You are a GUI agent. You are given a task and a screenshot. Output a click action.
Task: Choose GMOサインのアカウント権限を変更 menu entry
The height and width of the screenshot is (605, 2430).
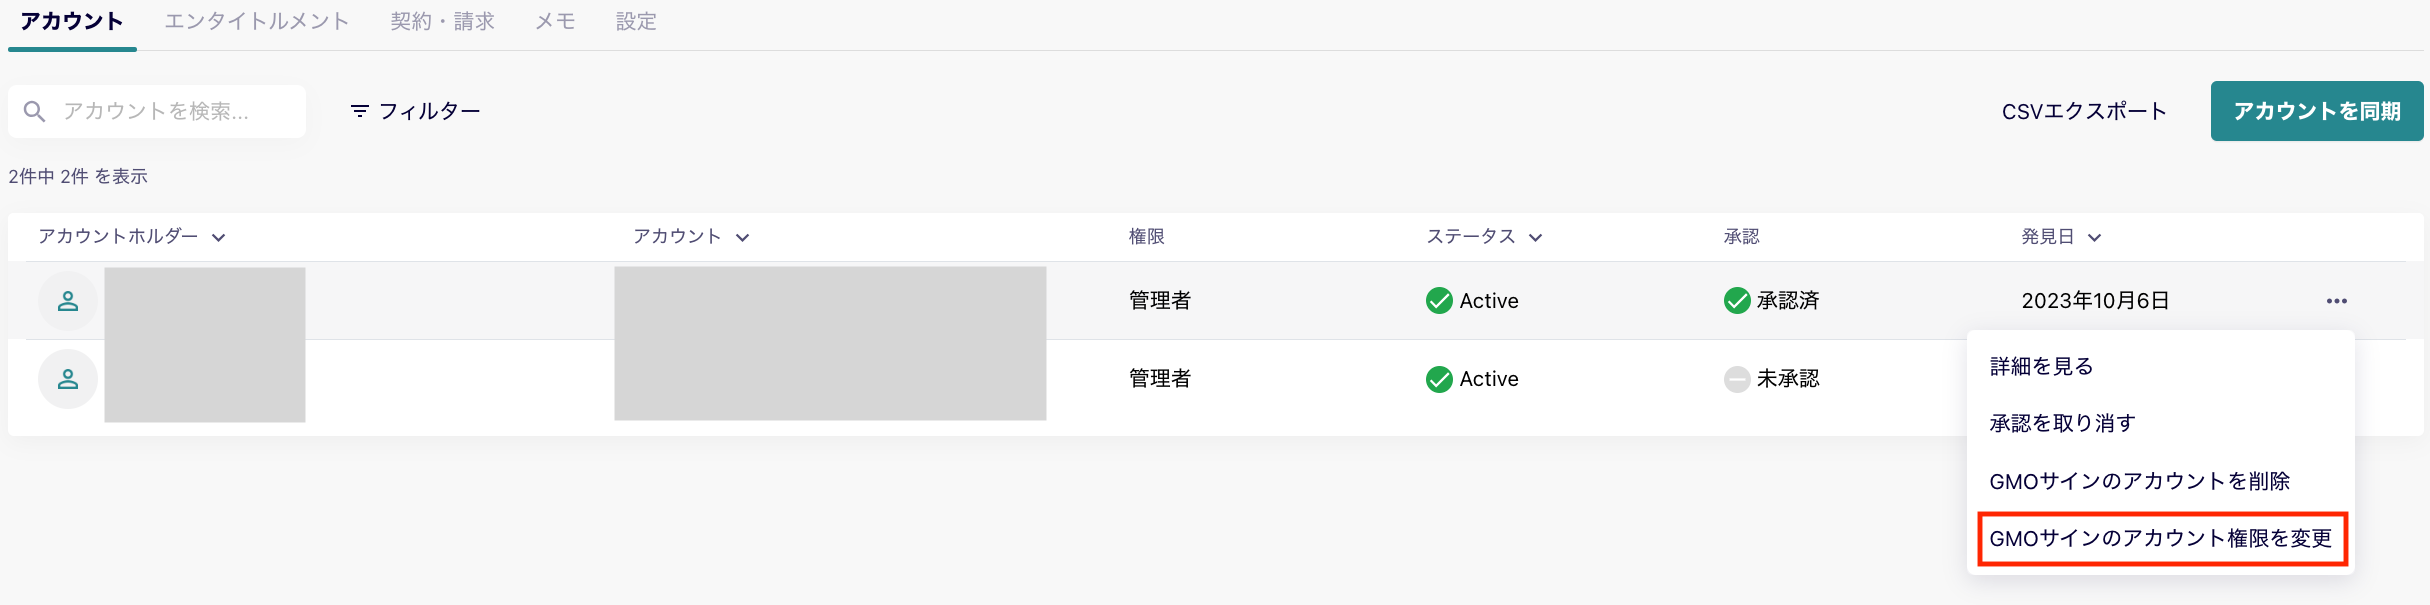(2160, 539)
